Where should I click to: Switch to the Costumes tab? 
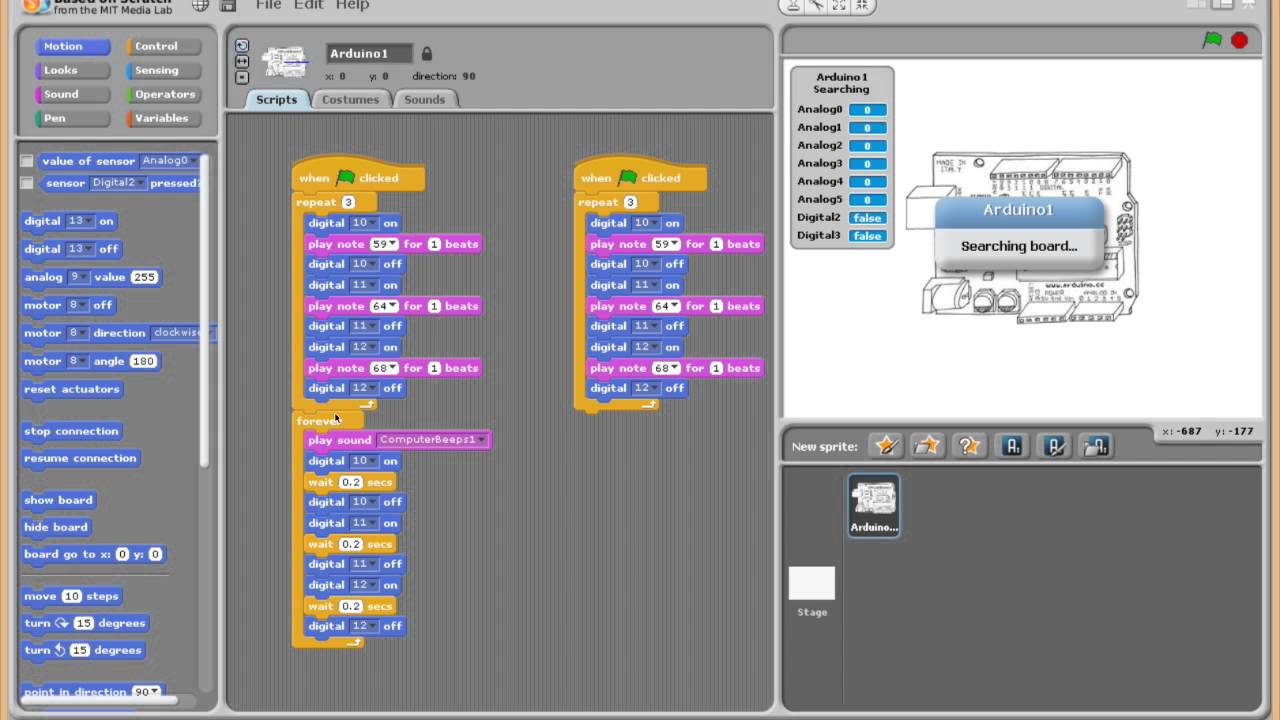pos(350,99)
